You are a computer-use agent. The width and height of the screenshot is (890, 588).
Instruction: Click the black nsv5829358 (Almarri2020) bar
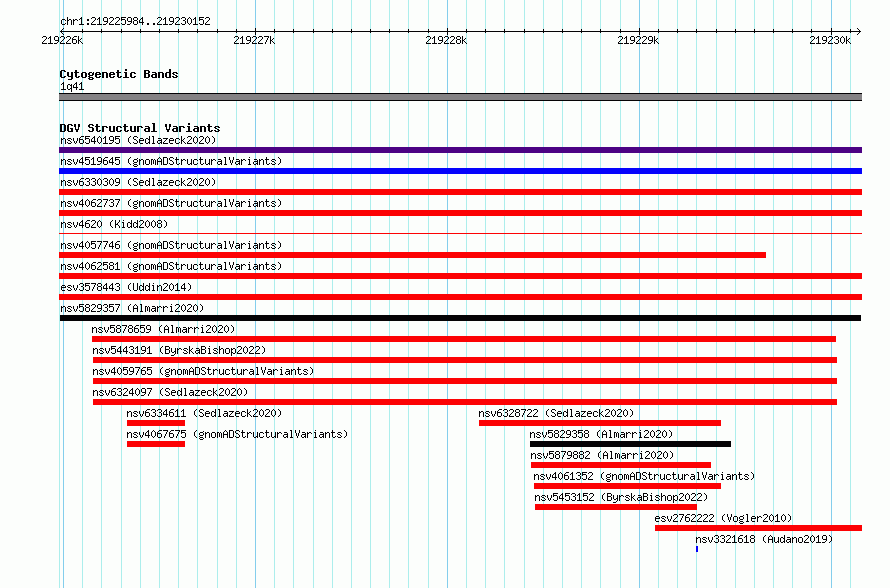click(x=631, y=444)
